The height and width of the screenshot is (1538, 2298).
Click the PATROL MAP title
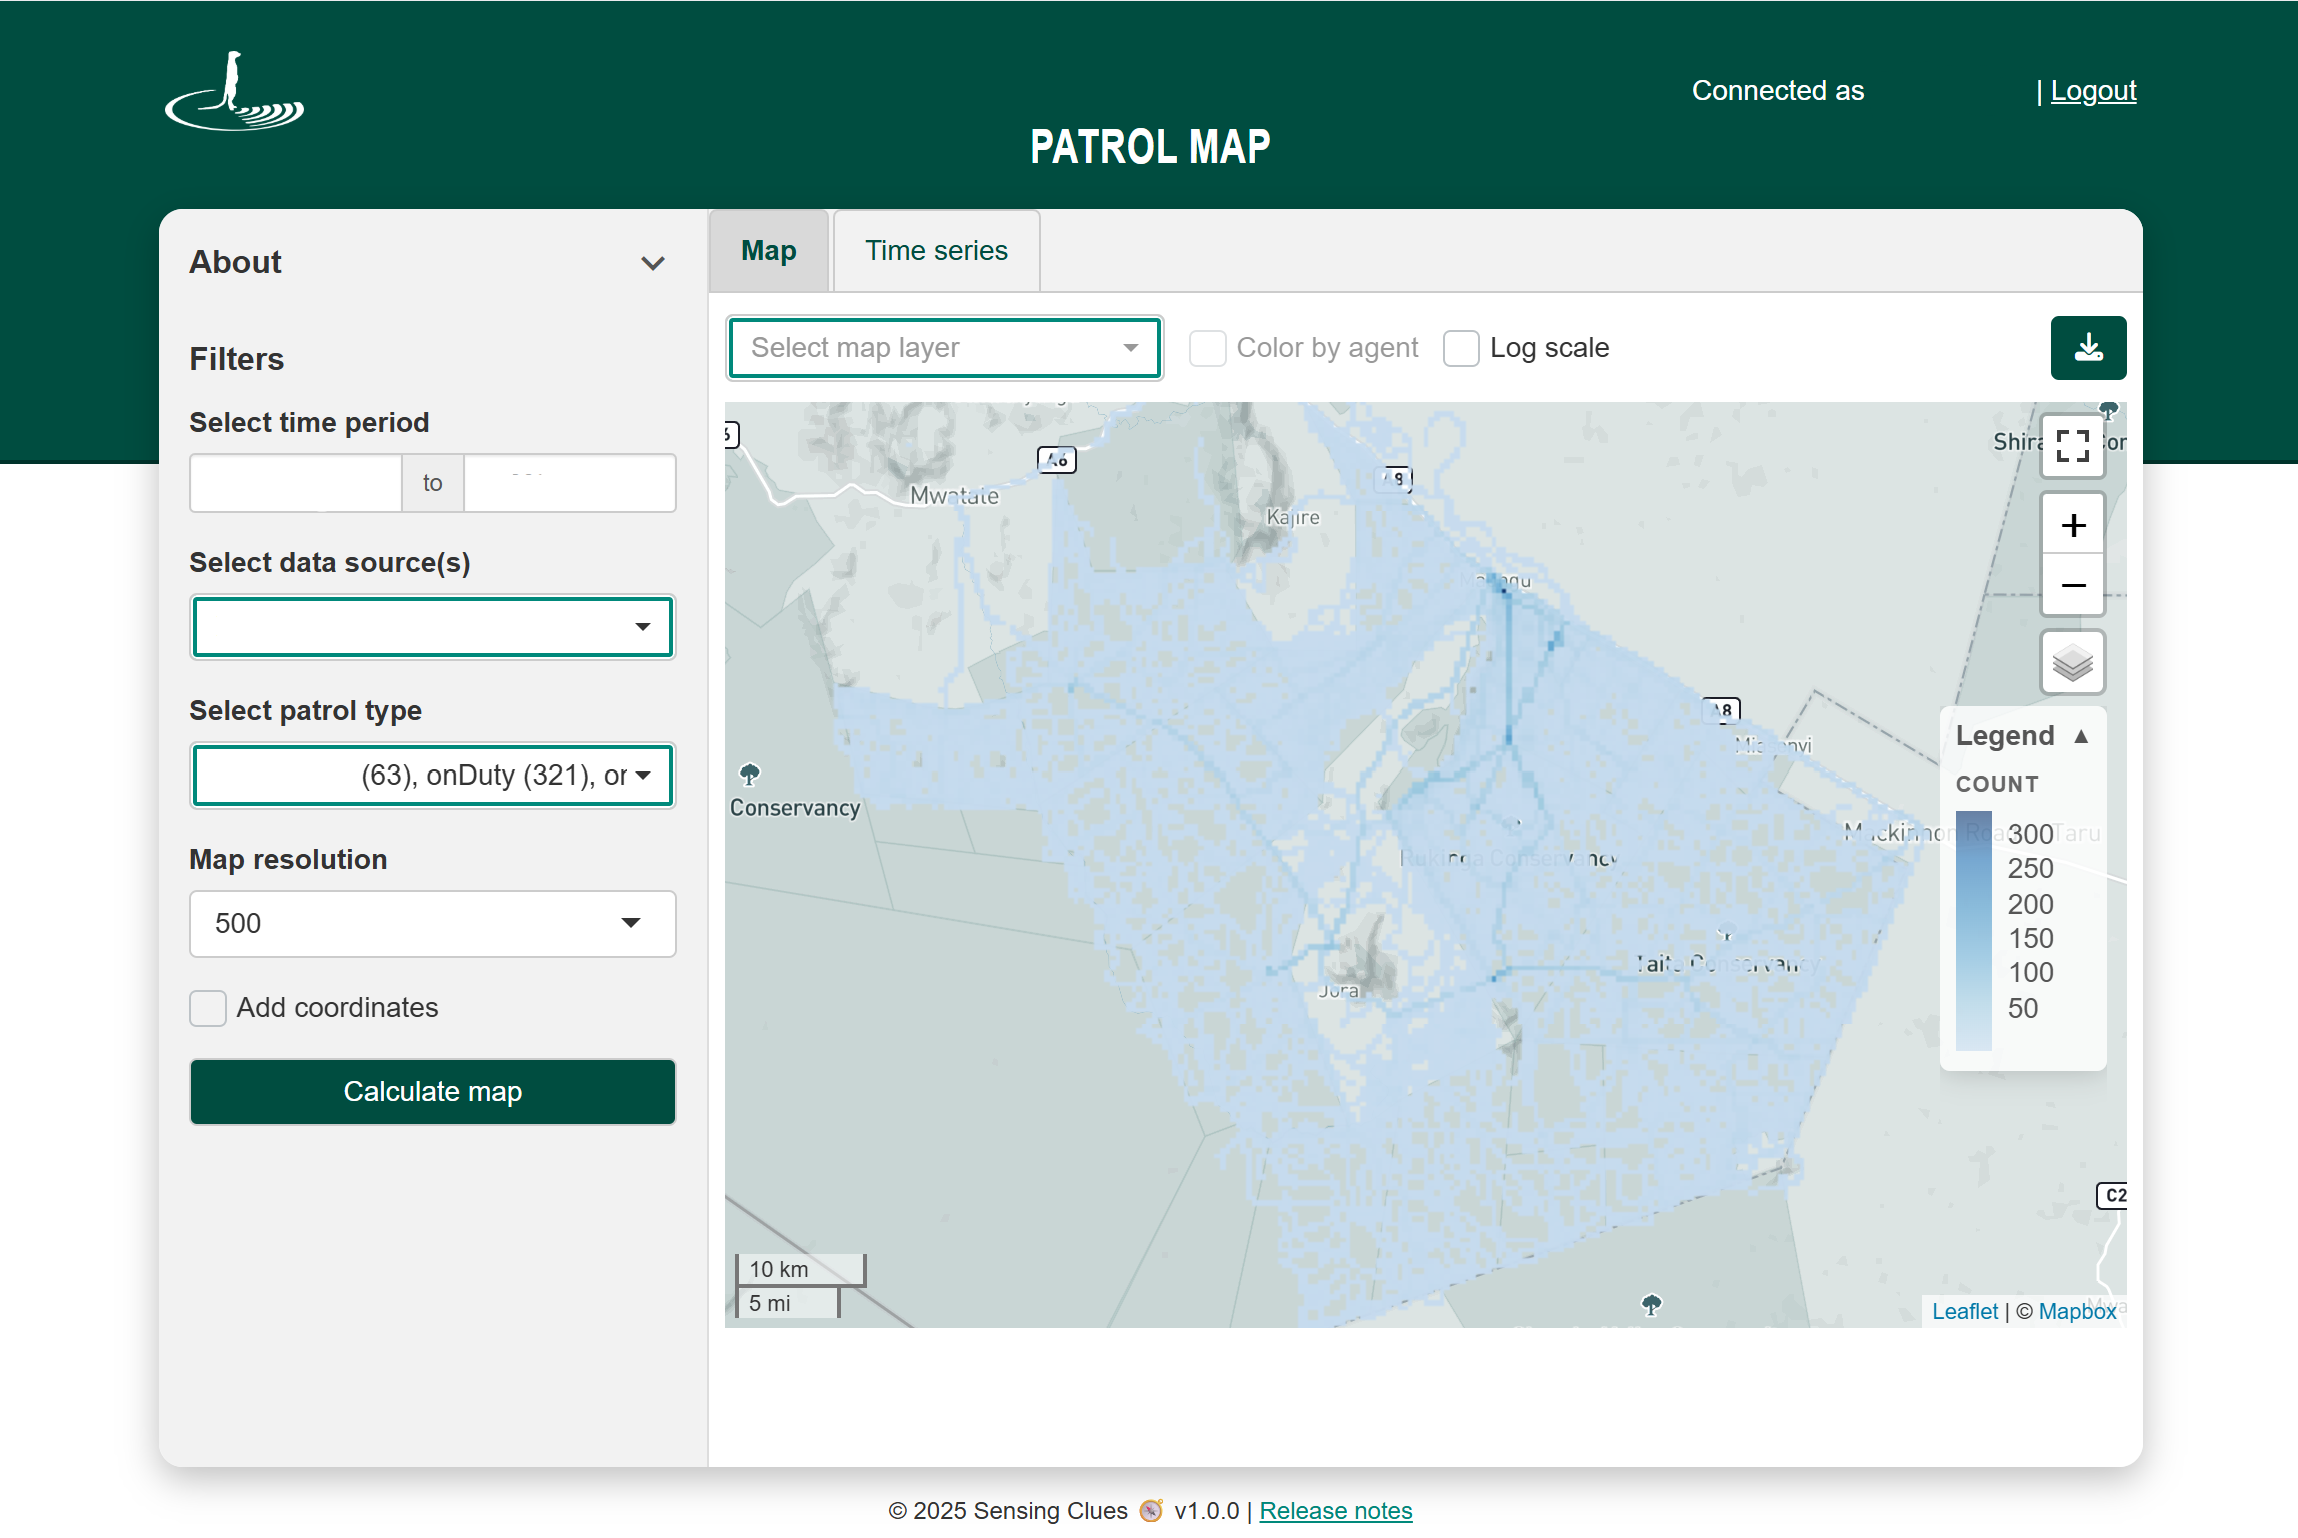pos(1149,147)
